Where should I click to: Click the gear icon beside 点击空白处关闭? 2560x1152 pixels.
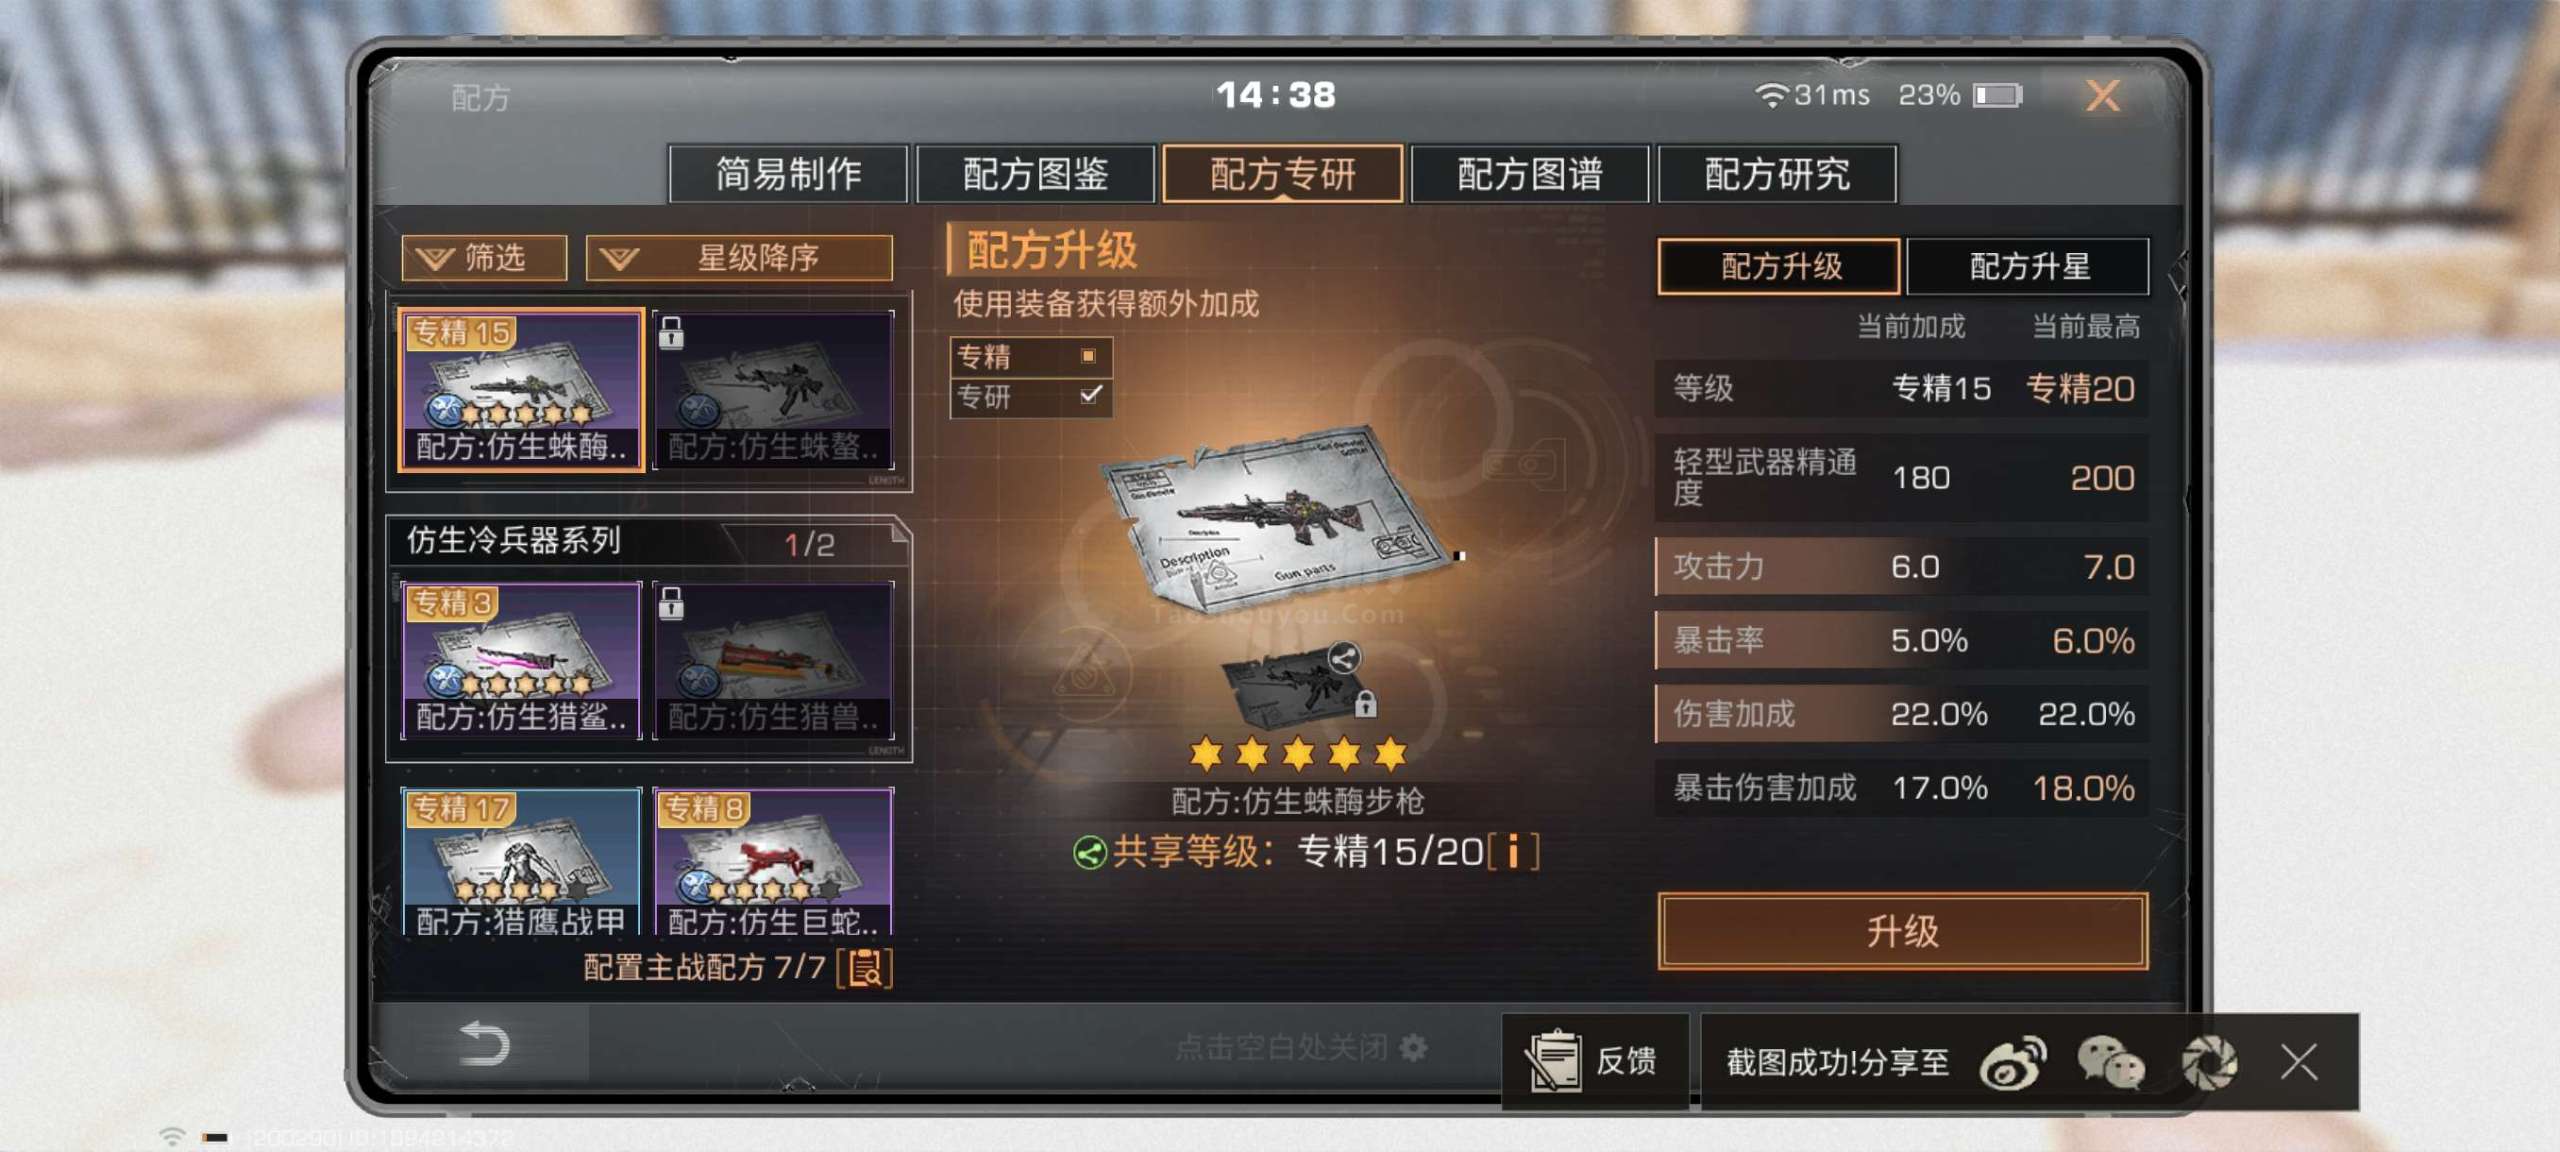click(1413, 1047)
